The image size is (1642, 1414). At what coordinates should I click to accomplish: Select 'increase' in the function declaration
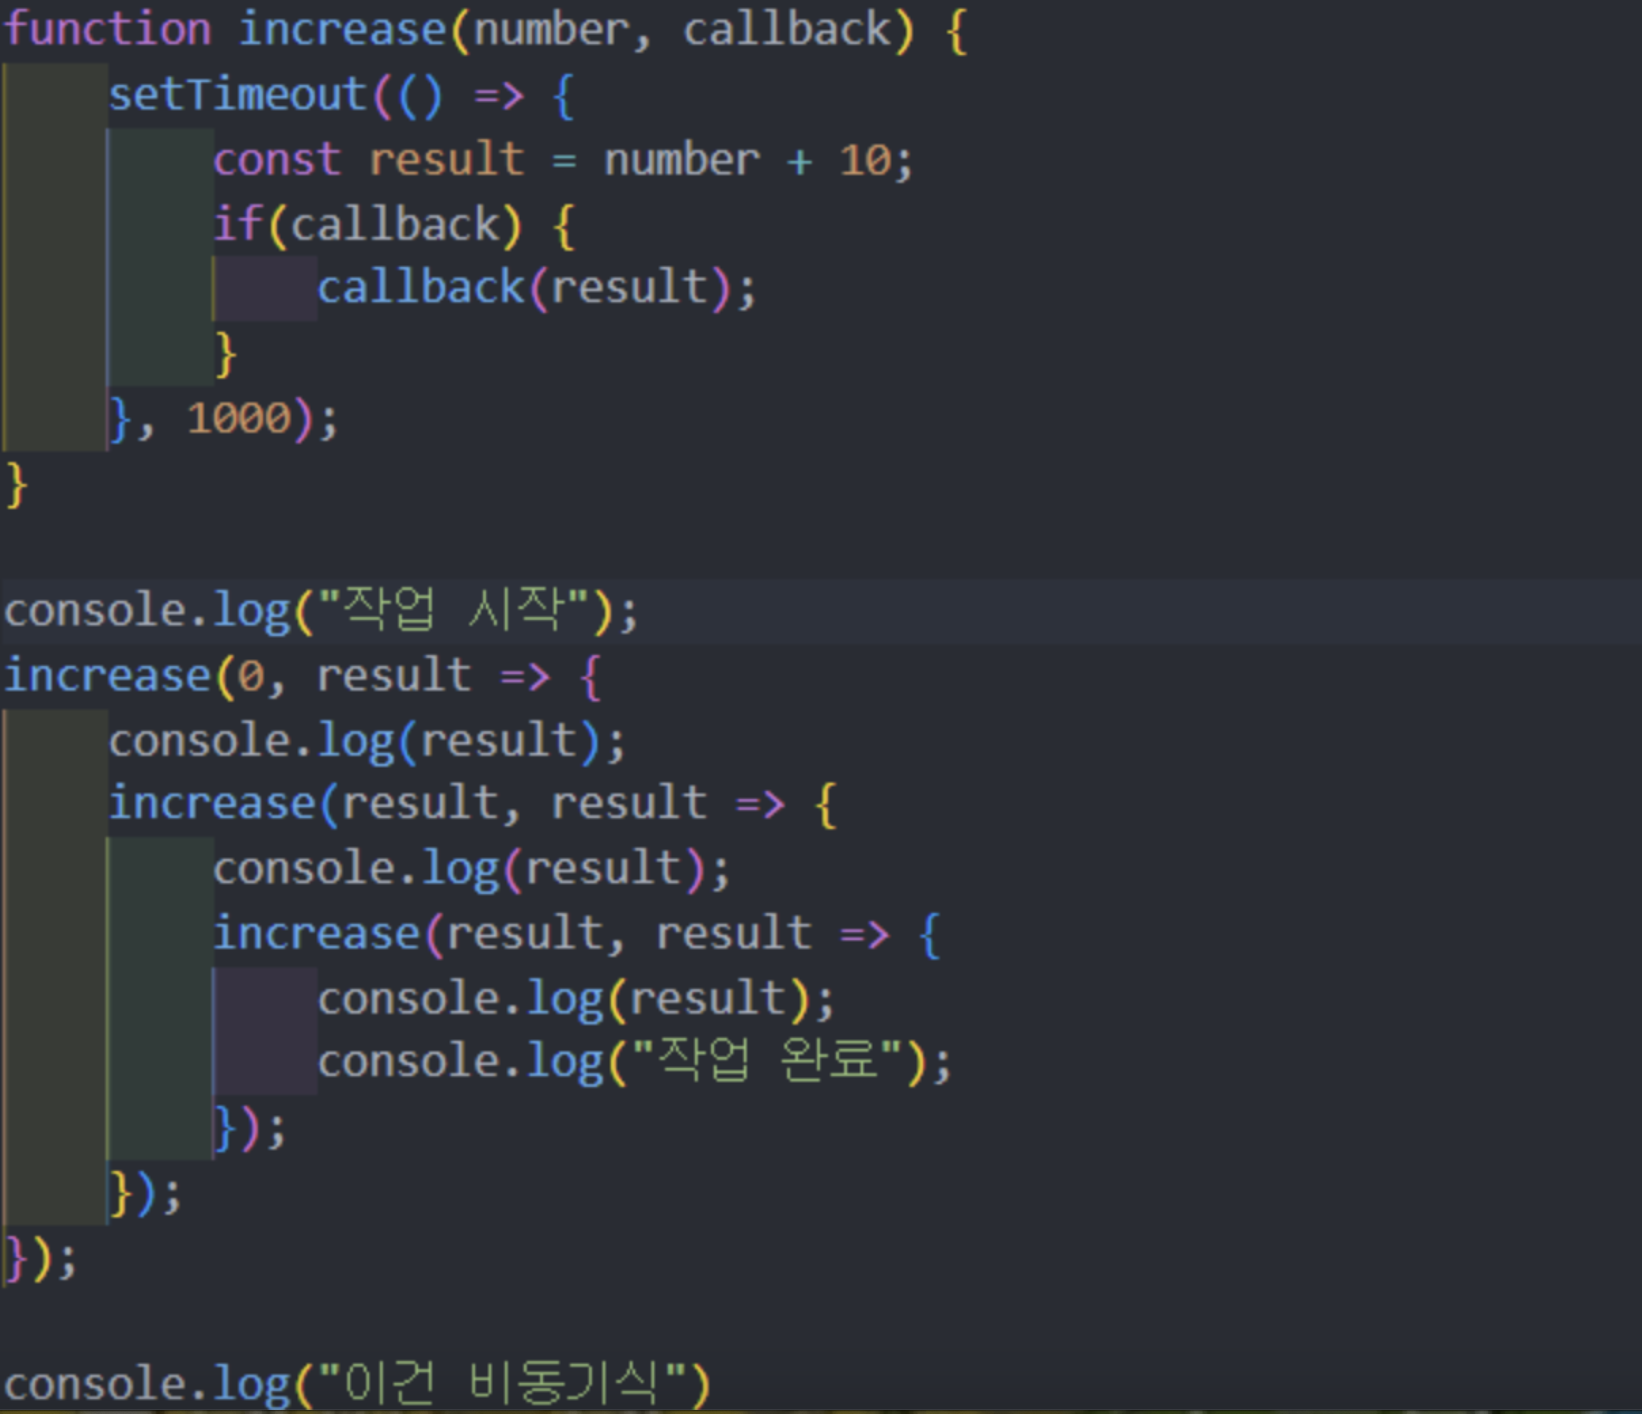pos(343,29)
